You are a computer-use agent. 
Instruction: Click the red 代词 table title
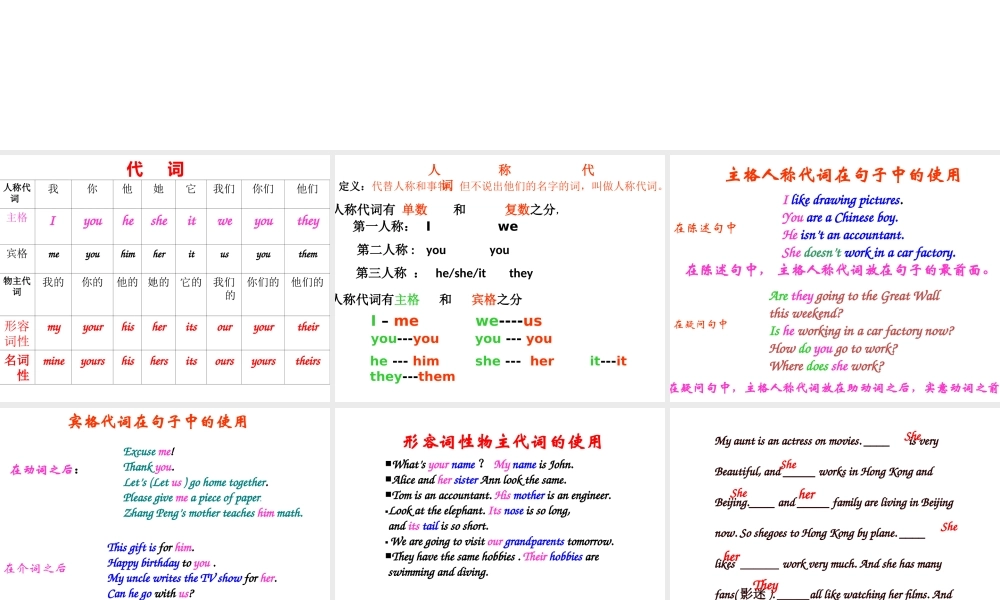155,169
